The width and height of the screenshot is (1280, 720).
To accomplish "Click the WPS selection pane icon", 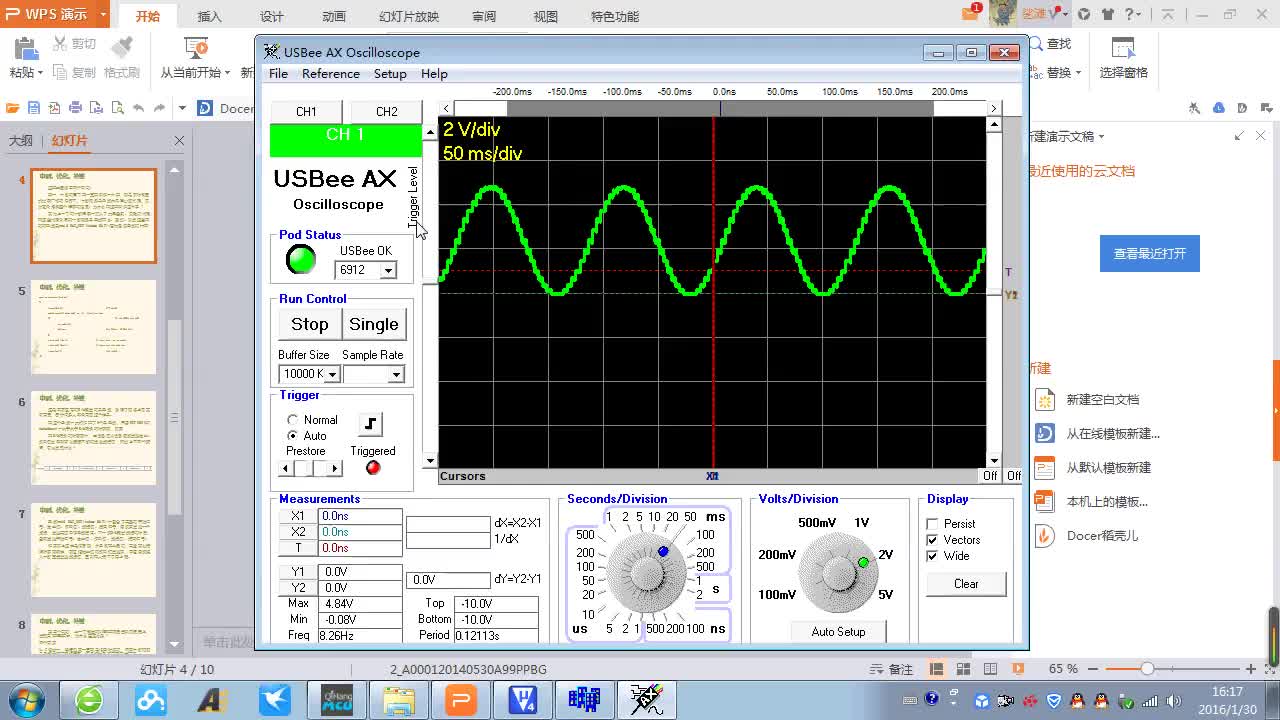I will (x=1123, y=48).
